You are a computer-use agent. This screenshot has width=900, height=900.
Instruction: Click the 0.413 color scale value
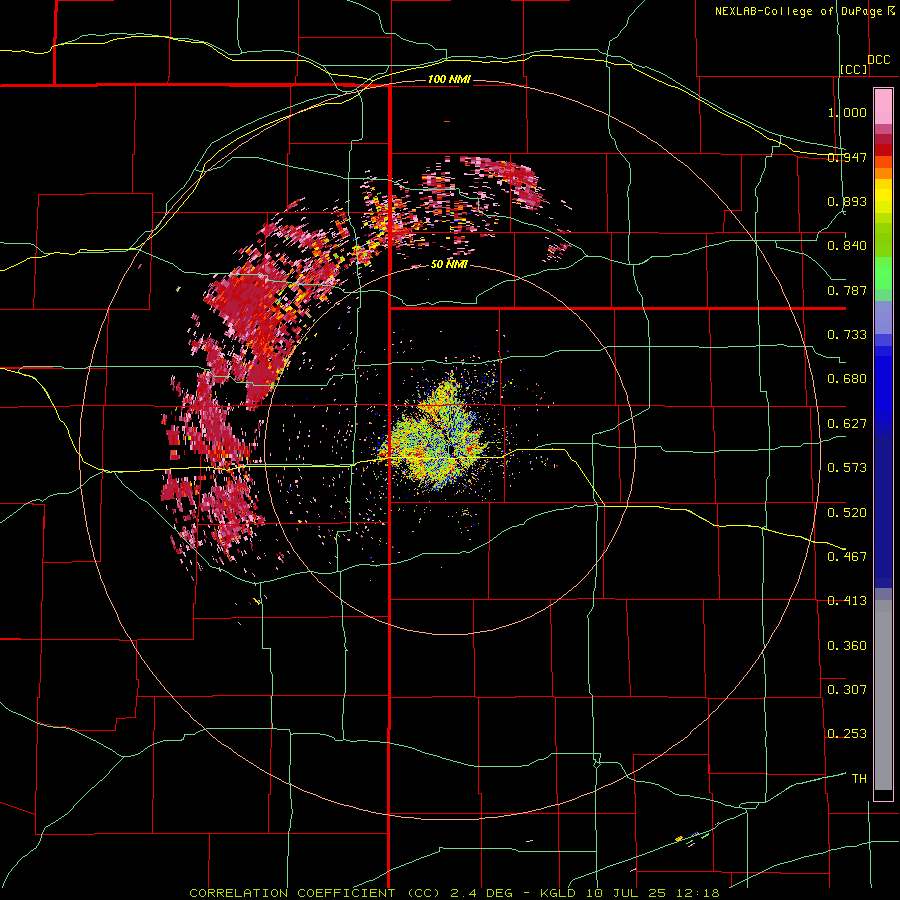[847, 601]
